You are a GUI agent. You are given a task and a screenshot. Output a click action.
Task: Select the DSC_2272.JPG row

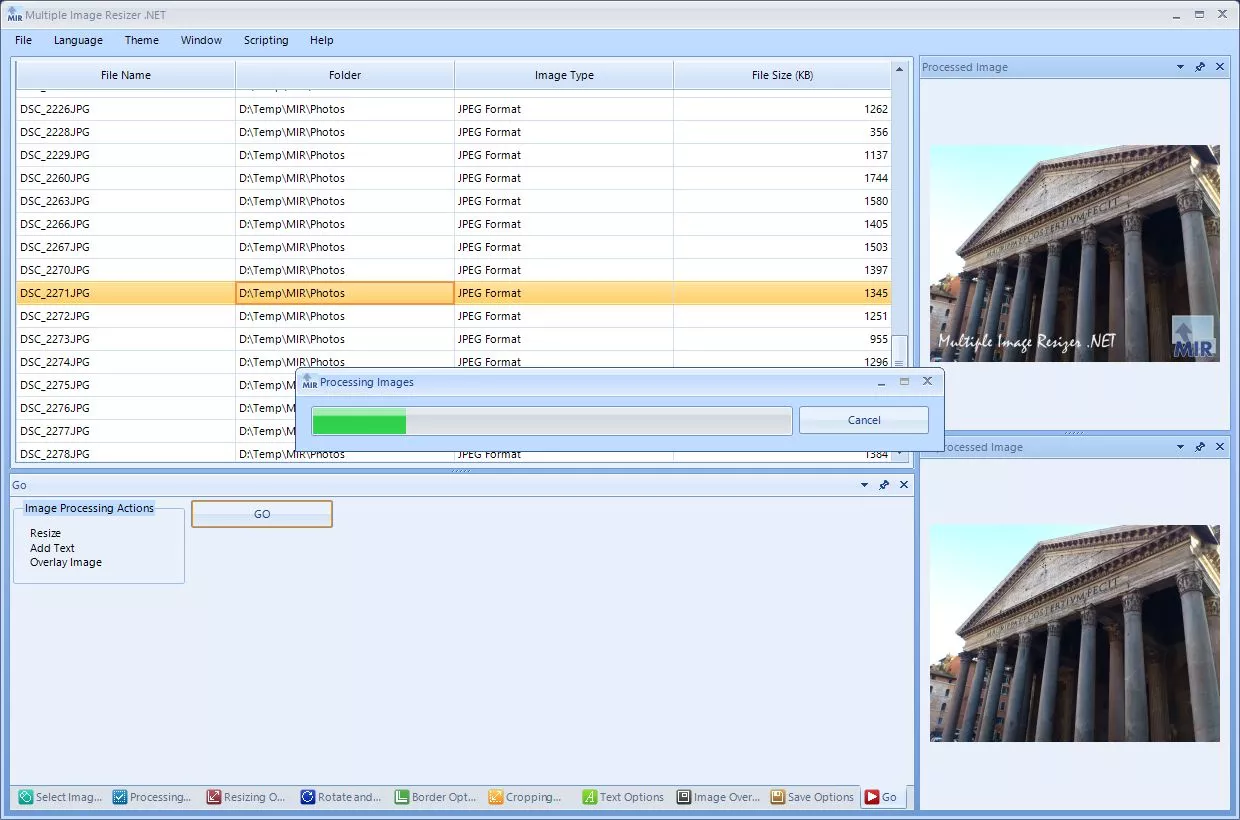453,316
